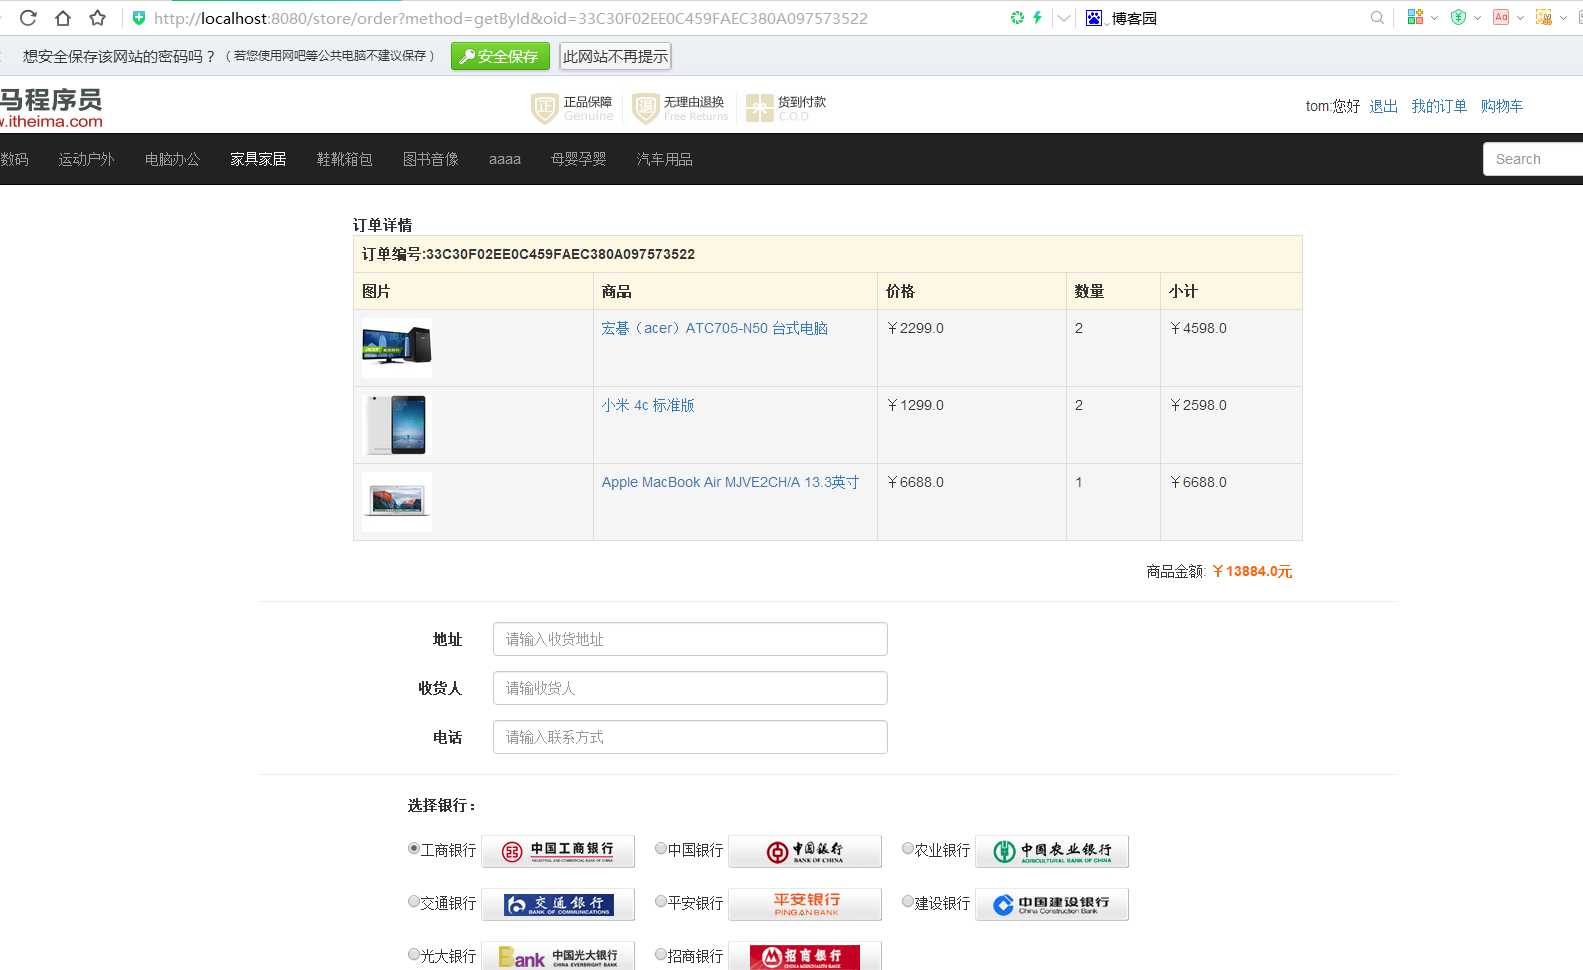Reload the page with the refresh icon
The image size is (1583, 970).
click(x=28, y=18)
